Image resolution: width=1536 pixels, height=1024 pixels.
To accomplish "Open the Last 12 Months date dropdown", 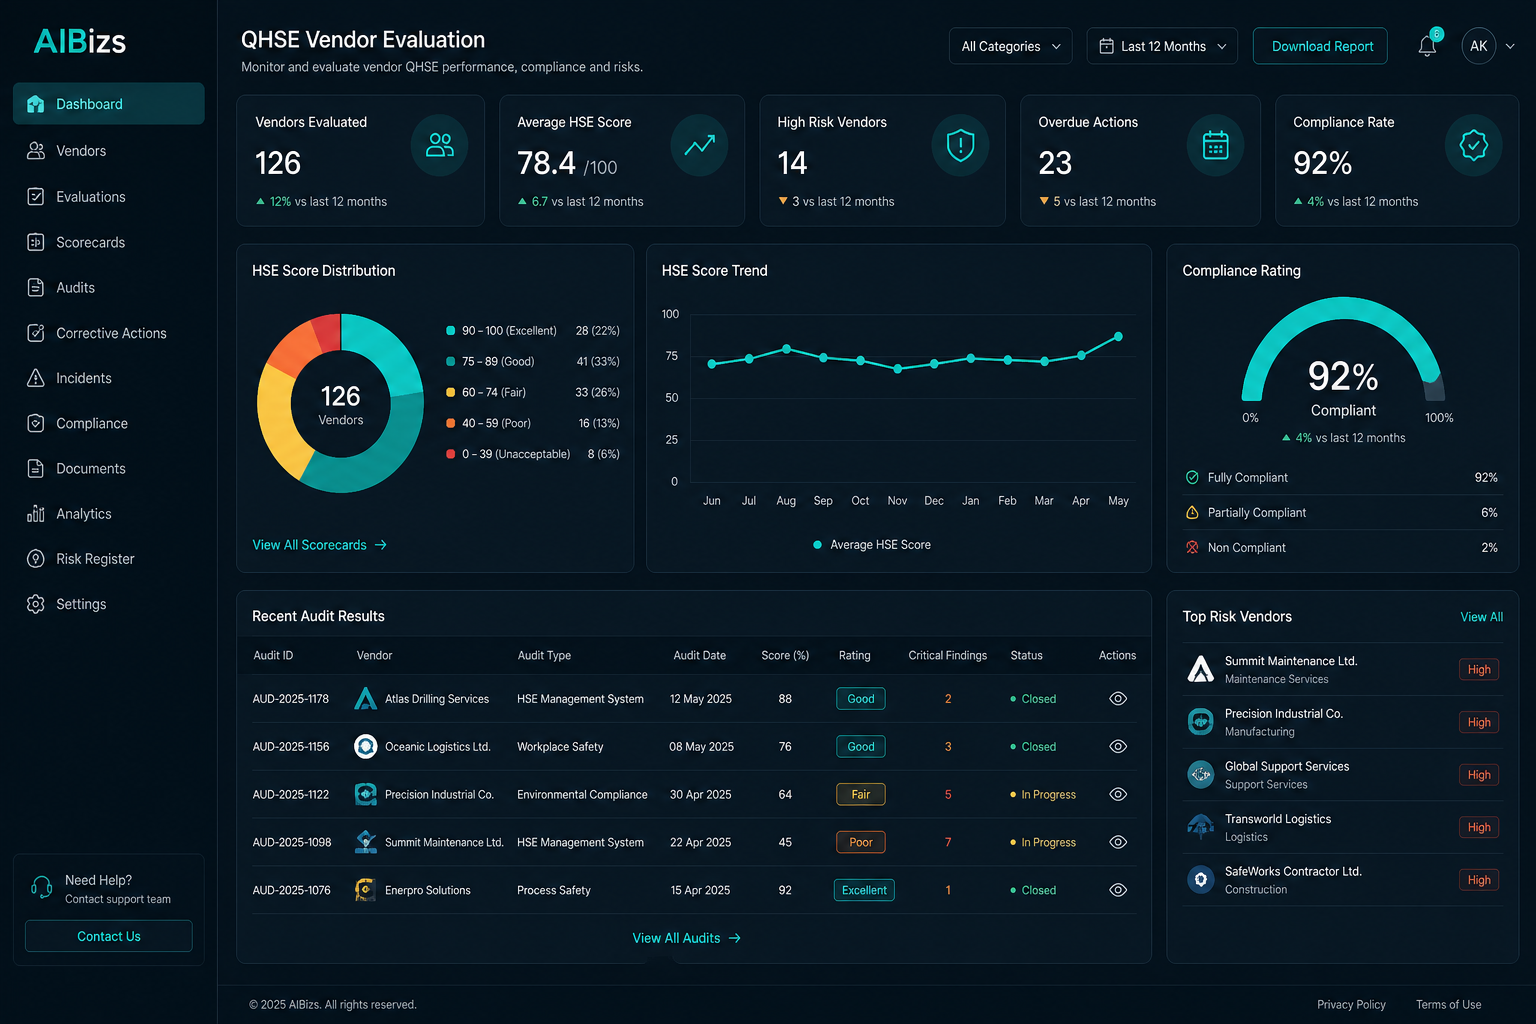I will (x=1162, y=46).
